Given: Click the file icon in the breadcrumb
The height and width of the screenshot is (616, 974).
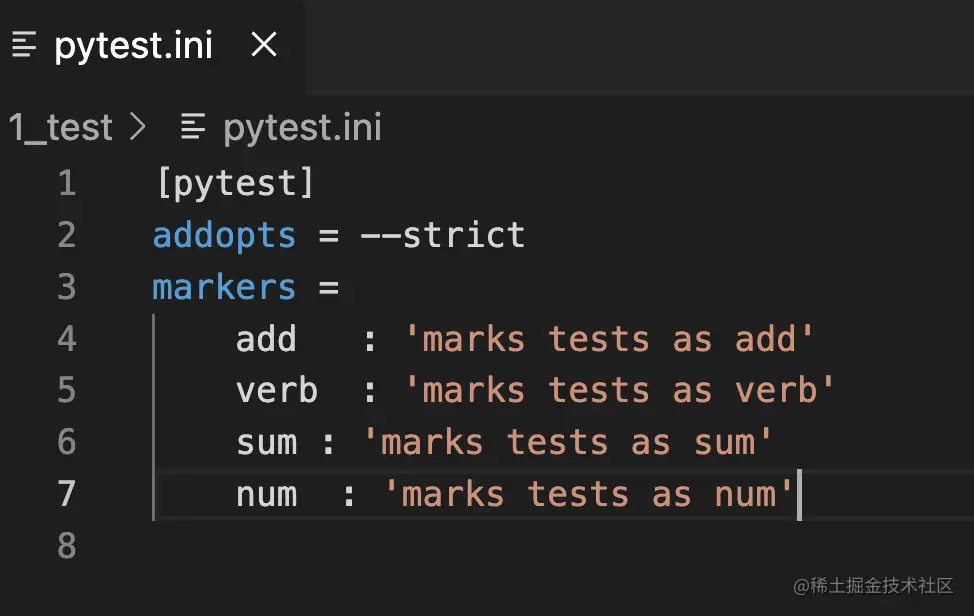Looking at the screenshot, I should pyautogui.click(x=193, y=128).
